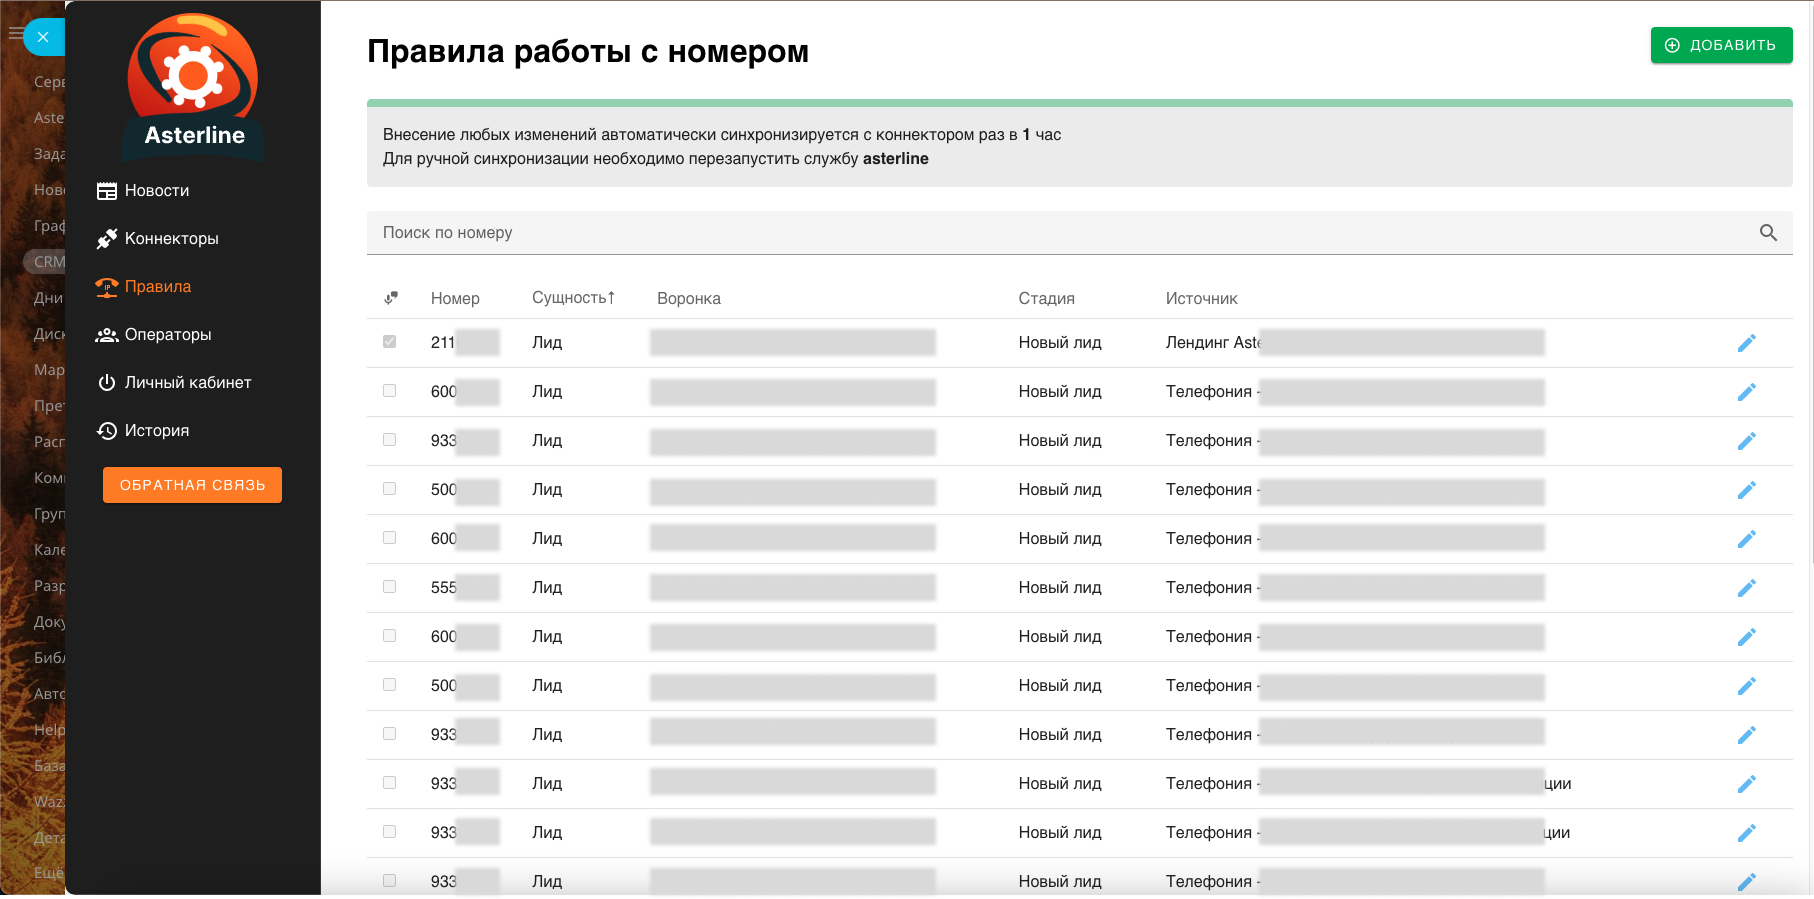Screen dimensions: 1814x899
Task: Click pencil icon in first 933 row
Action: click(x=1746, y=441)
